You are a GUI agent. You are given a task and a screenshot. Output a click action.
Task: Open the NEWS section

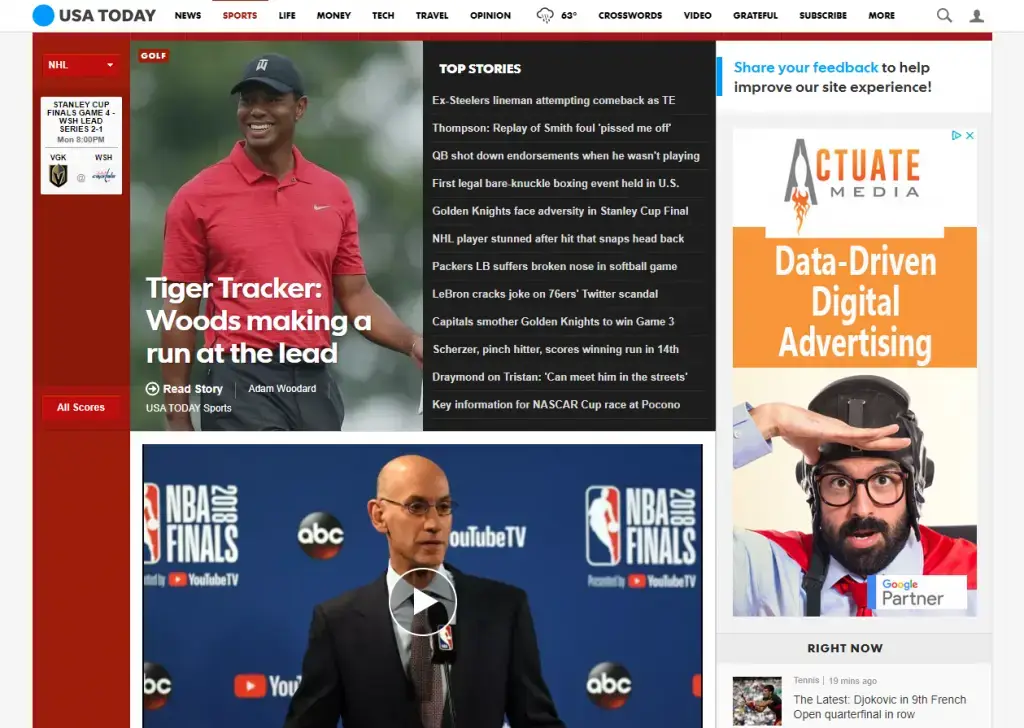coord(188,15)
